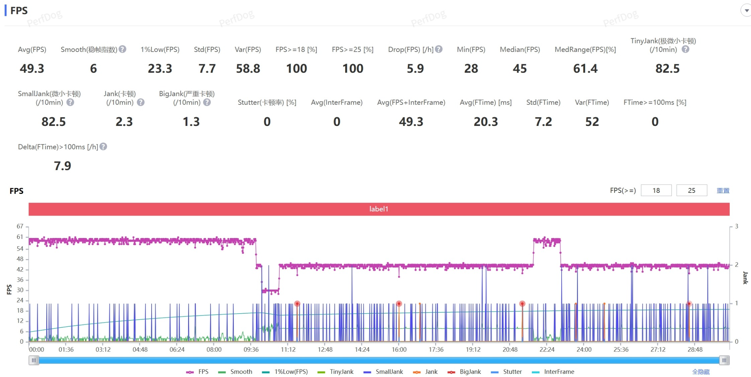
Task: Focus the FPS threshold field showing 25
Action: pyautogui.click(x=692, y=190)
